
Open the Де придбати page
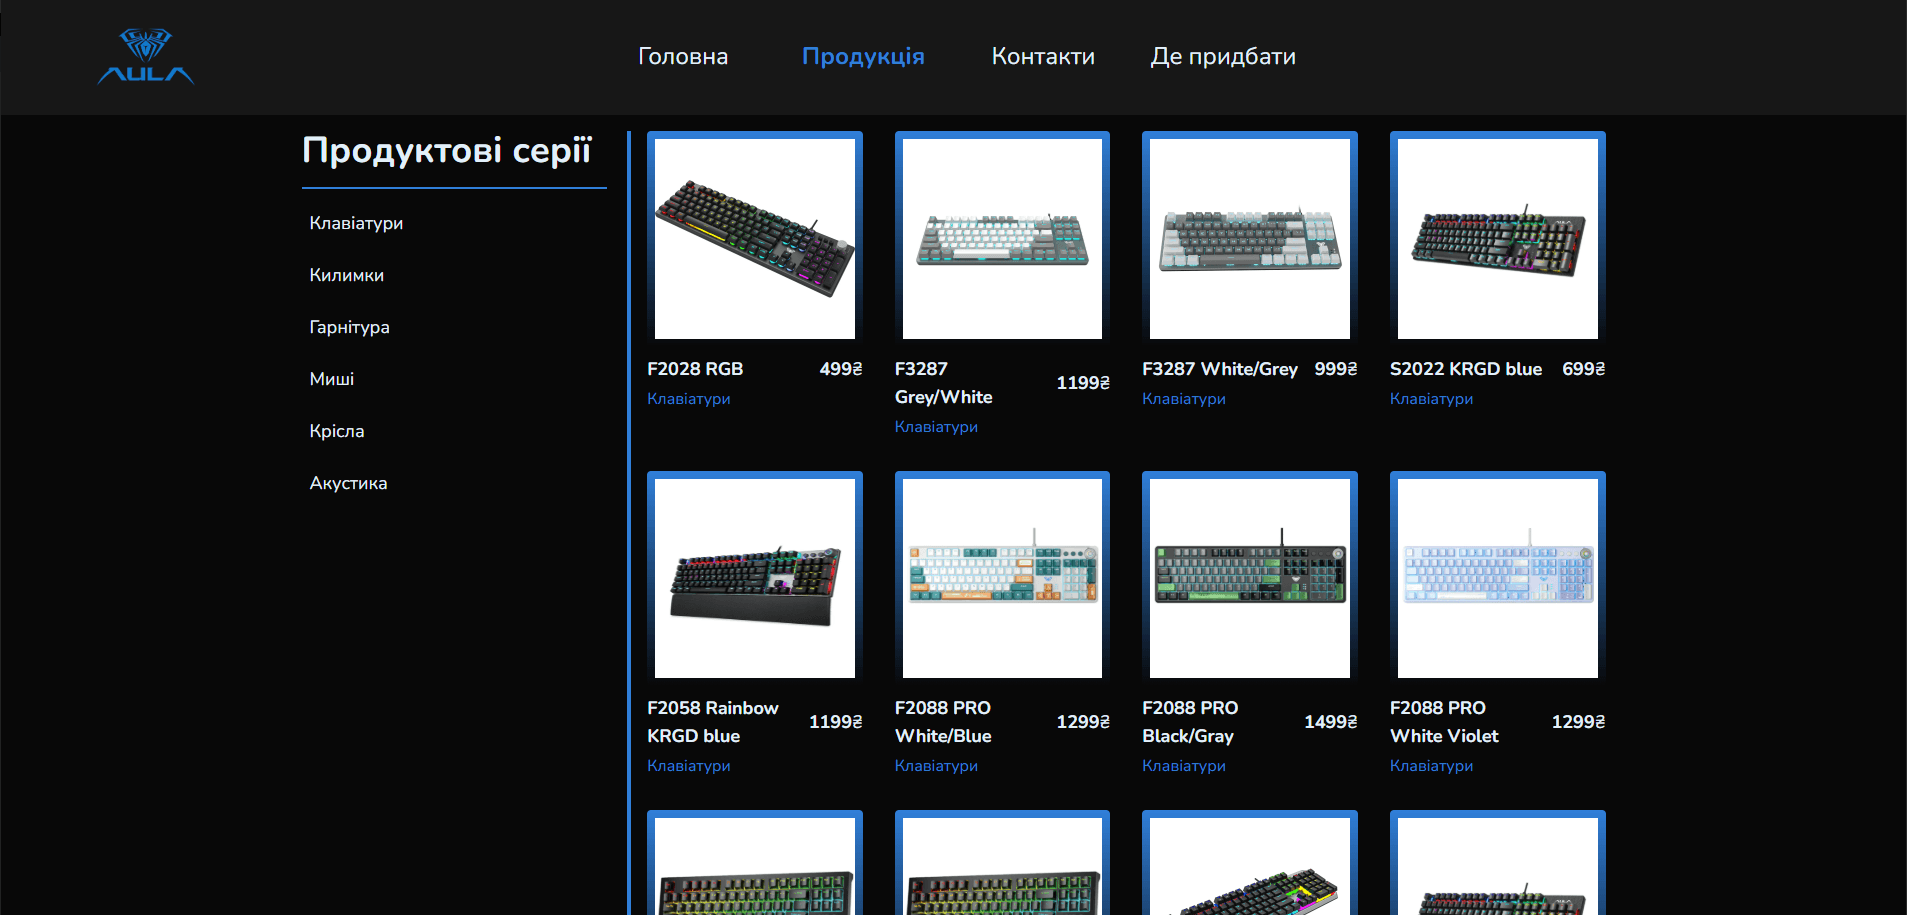[x=1223, y=56]
